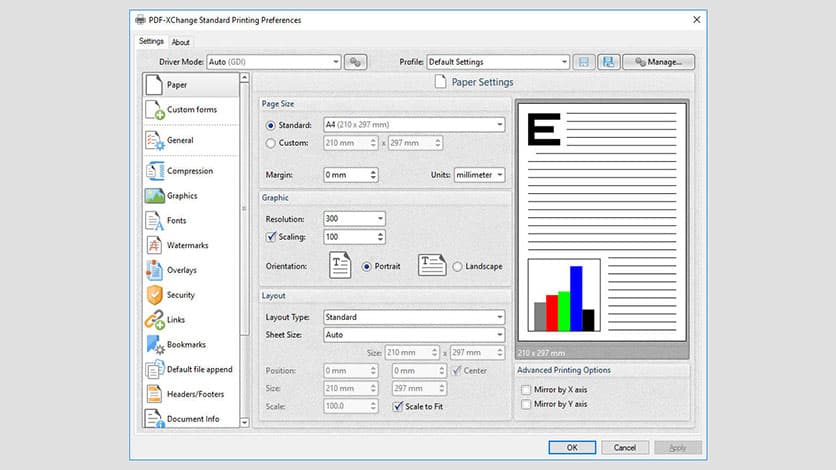Toggle the Scaling checkbox
The image size is (836, 470).
coord(271,237)
